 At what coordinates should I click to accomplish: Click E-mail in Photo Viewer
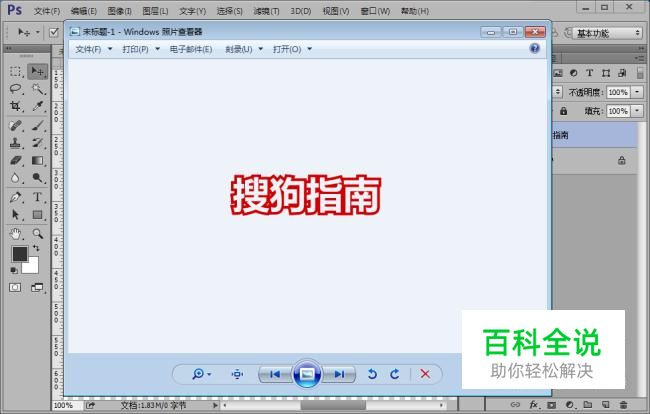click(191, 49)
